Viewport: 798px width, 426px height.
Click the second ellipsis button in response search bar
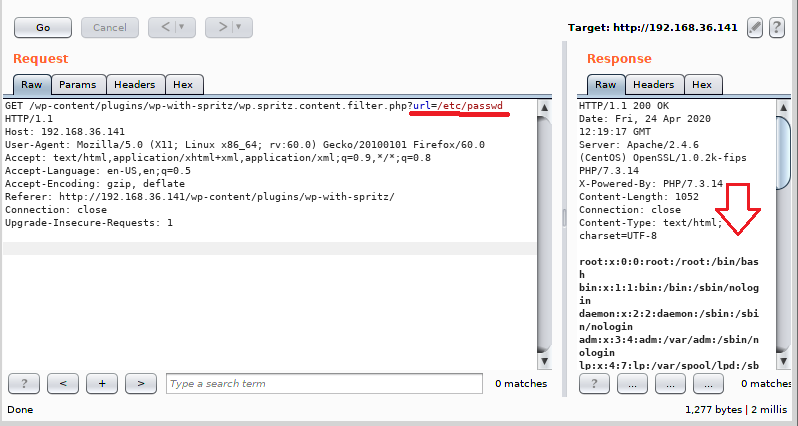(670, 384)
